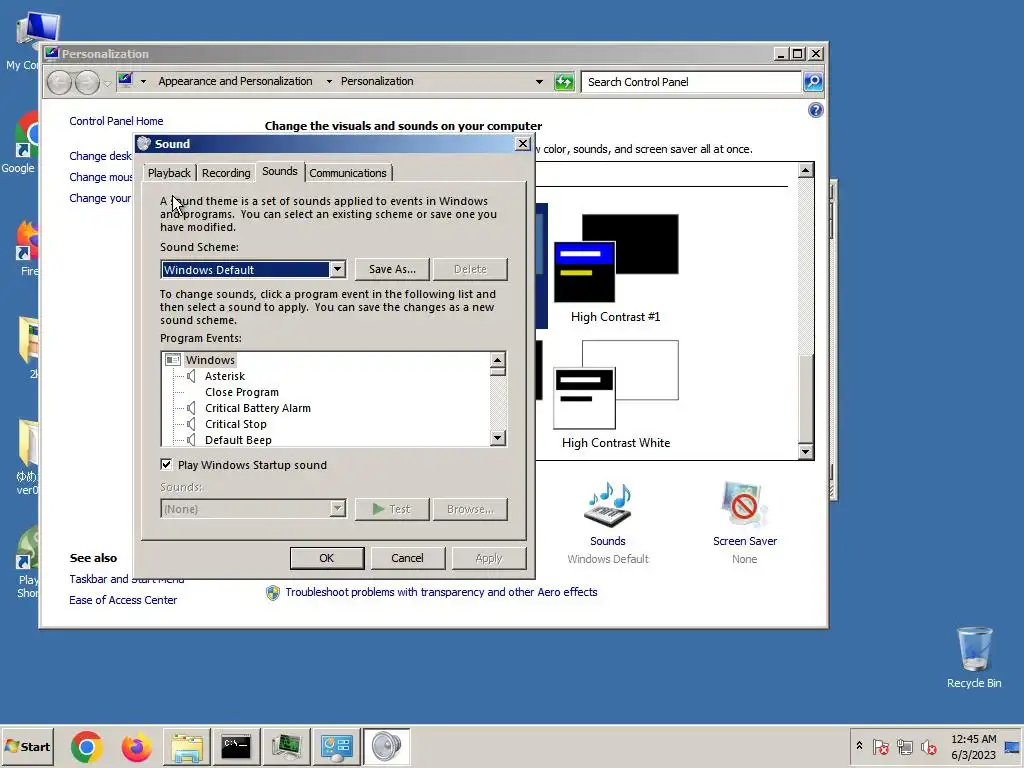Click the Sound speaker taskbar button
This screenshot has height=768, width=1024.
(387, 747)
